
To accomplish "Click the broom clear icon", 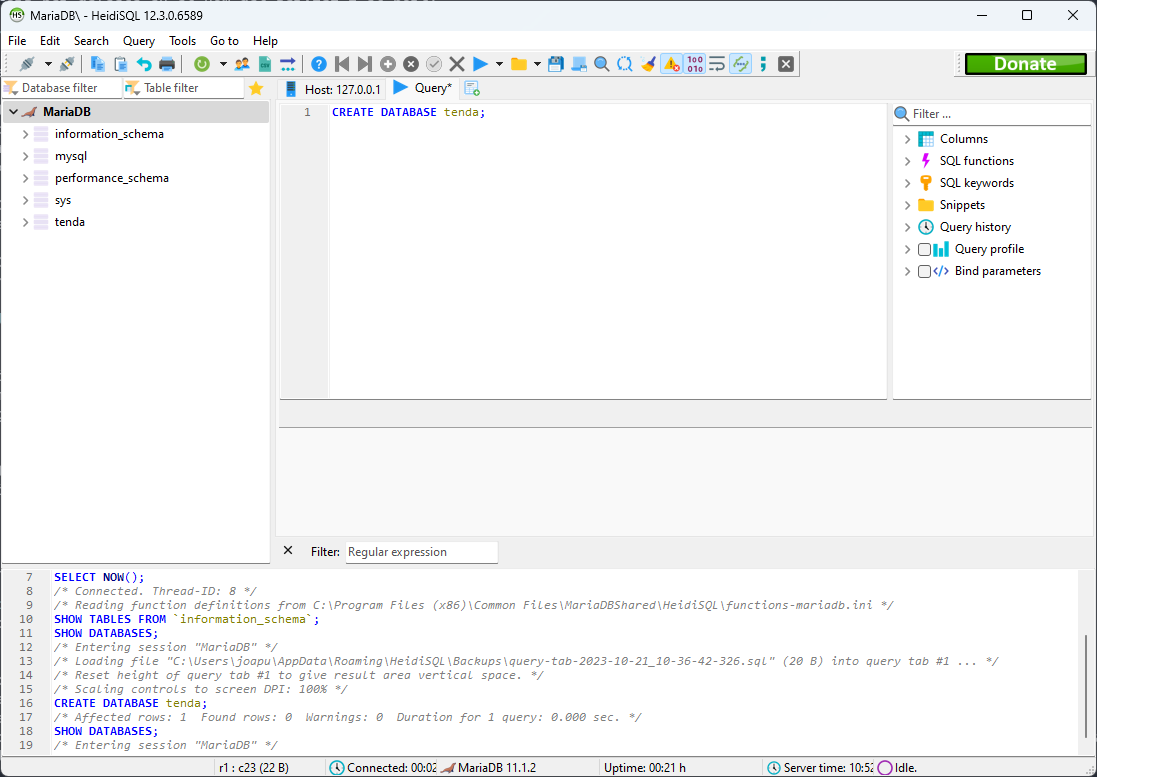I will click(648, 64).
